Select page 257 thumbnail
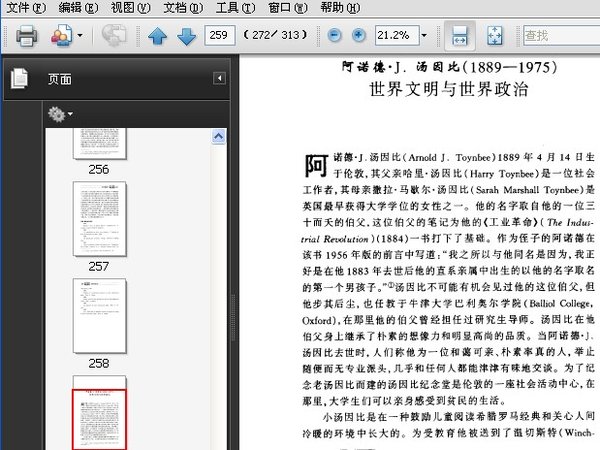Image resolution: width=600 pixels, height=450 pixels. (x=98, y=219)
